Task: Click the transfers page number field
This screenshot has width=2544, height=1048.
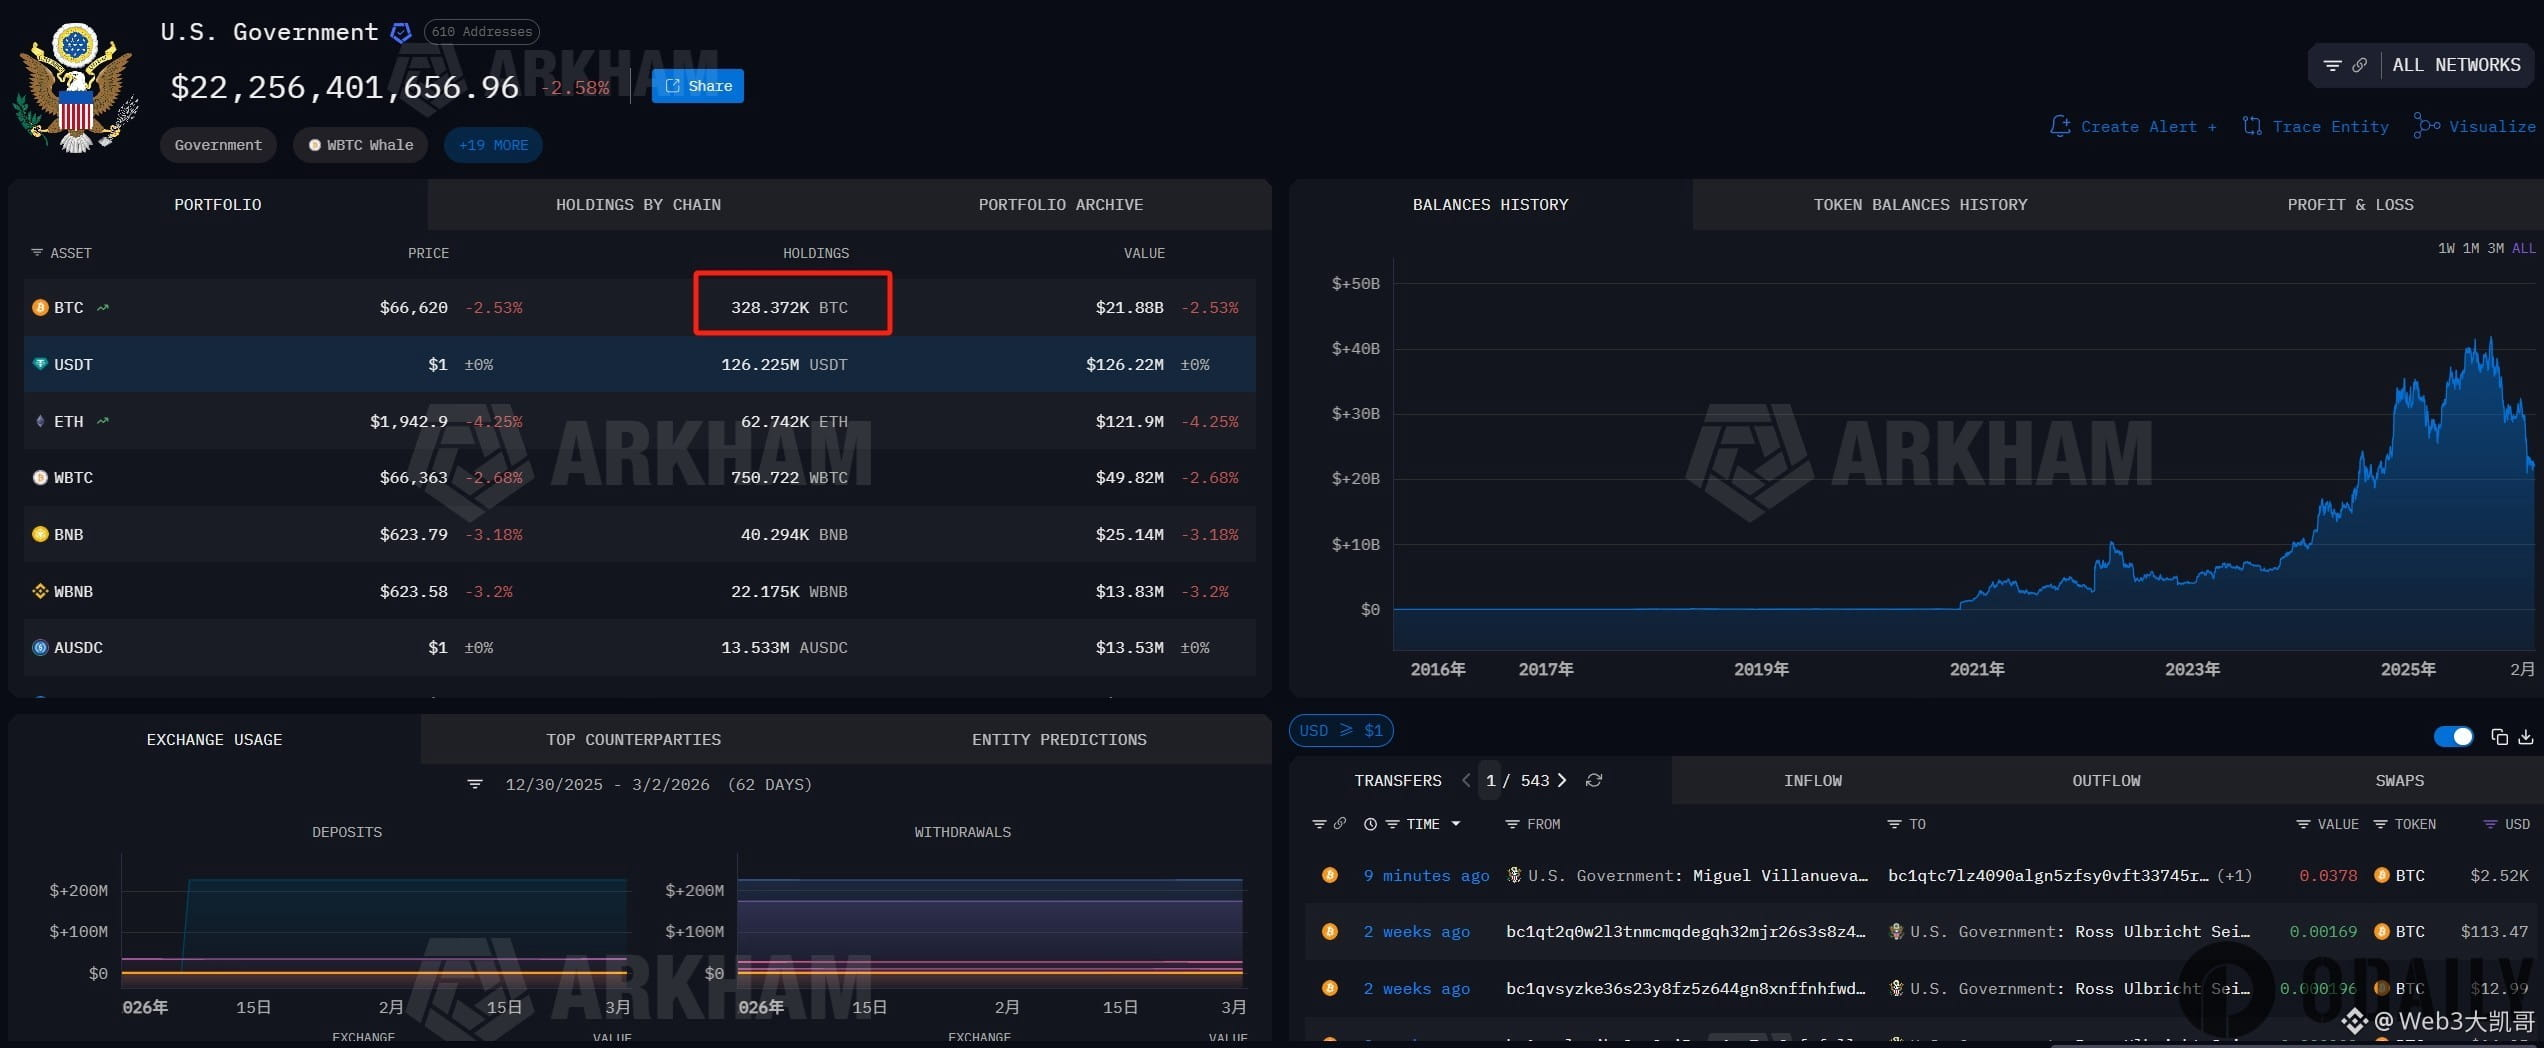Action: (1490, 781)
